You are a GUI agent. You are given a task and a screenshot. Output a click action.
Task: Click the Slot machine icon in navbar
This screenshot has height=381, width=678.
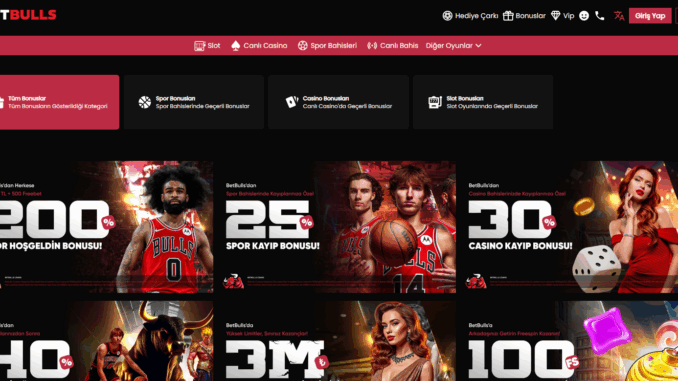click(199, 46)
